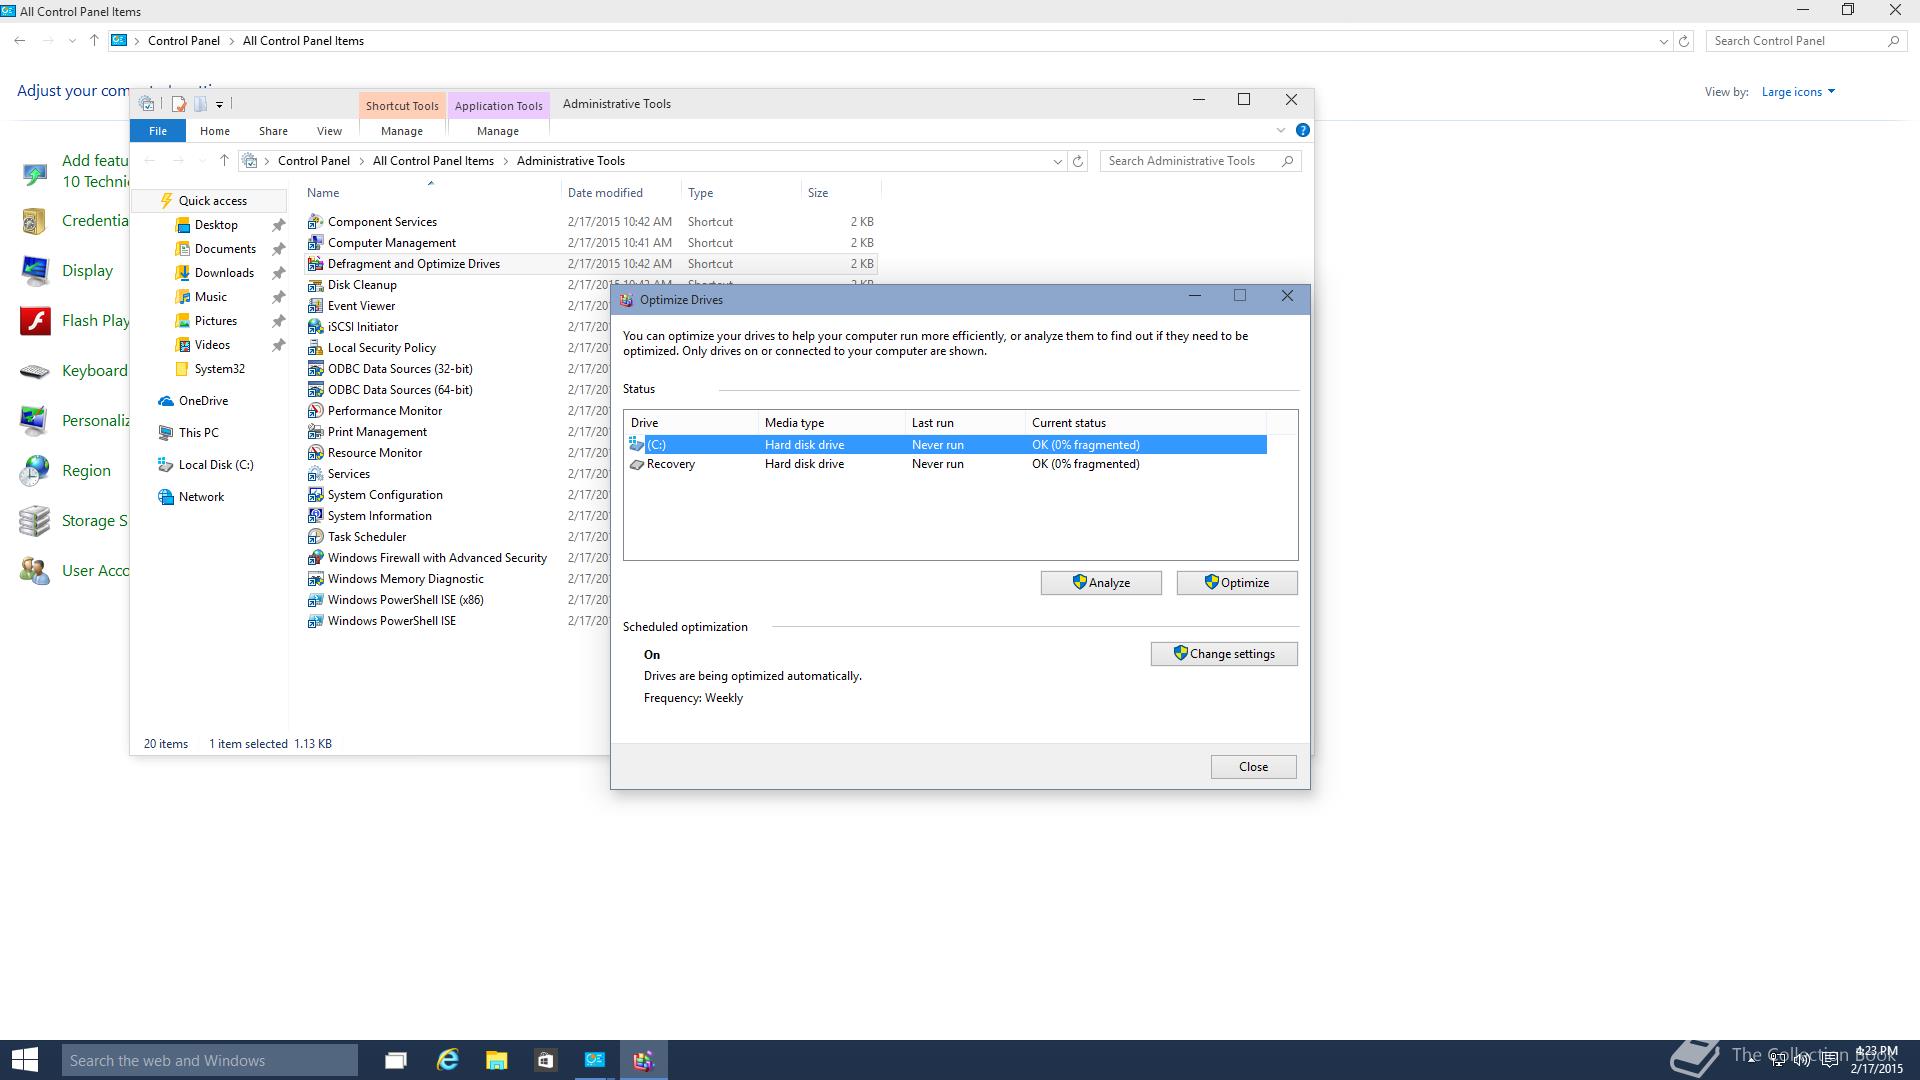Click the Network icon in navigation pane

166,497
